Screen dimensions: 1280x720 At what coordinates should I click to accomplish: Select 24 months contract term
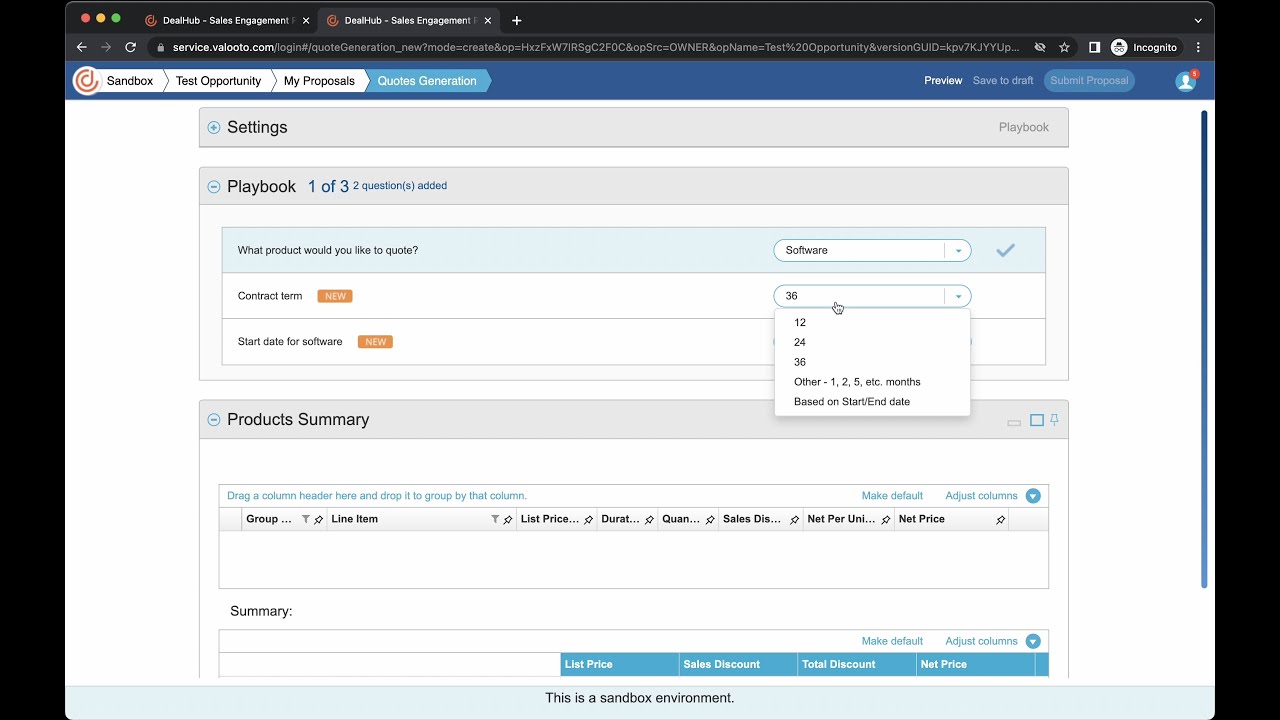[x=872, y=343]
